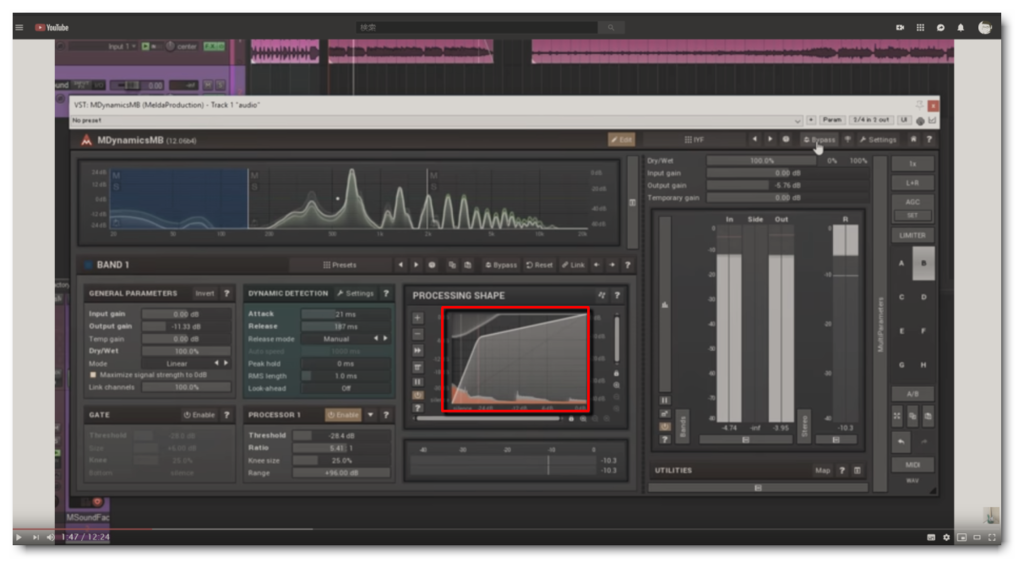Paste Band 1 settings icon

[468, 265]
